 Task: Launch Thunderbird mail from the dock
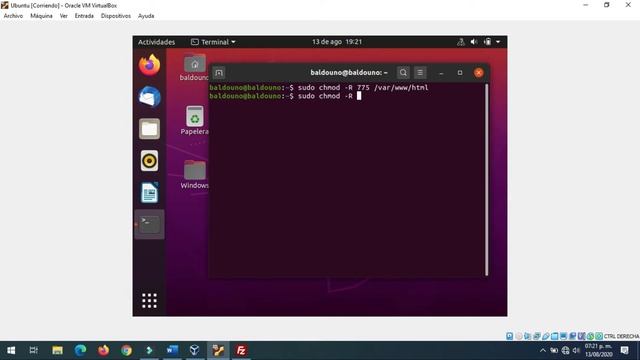coord(149,97)
